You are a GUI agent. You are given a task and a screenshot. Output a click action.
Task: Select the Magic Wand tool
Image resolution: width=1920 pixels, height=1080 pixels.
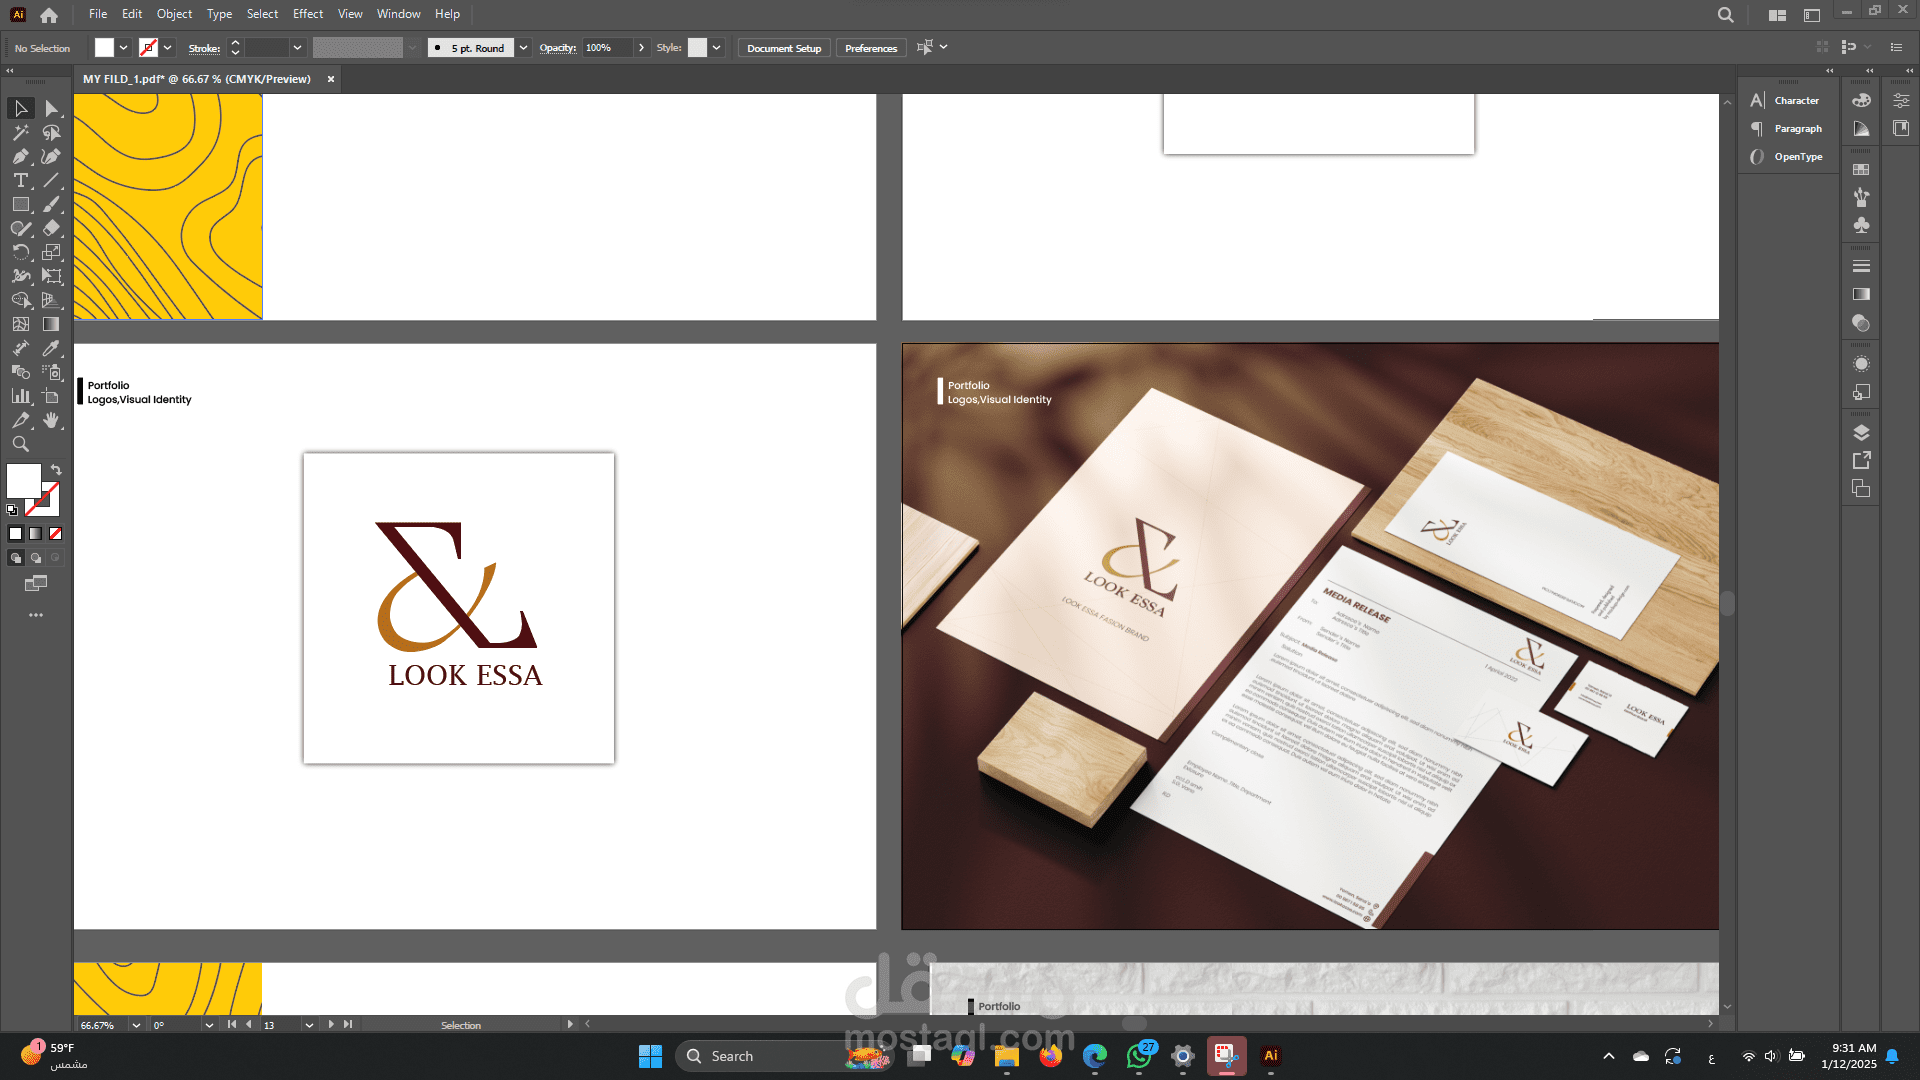click(x=21, y=132)
